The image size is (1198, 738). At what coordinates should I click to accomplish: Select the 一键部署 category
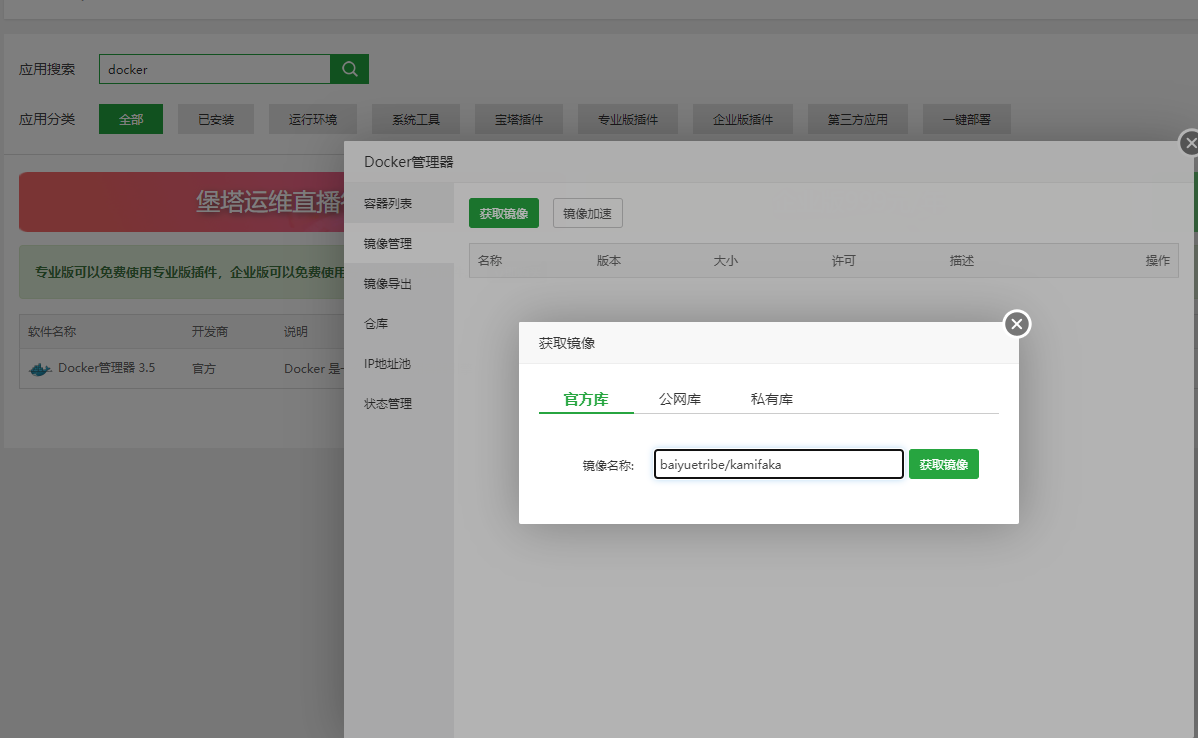(x=966, y=118)
